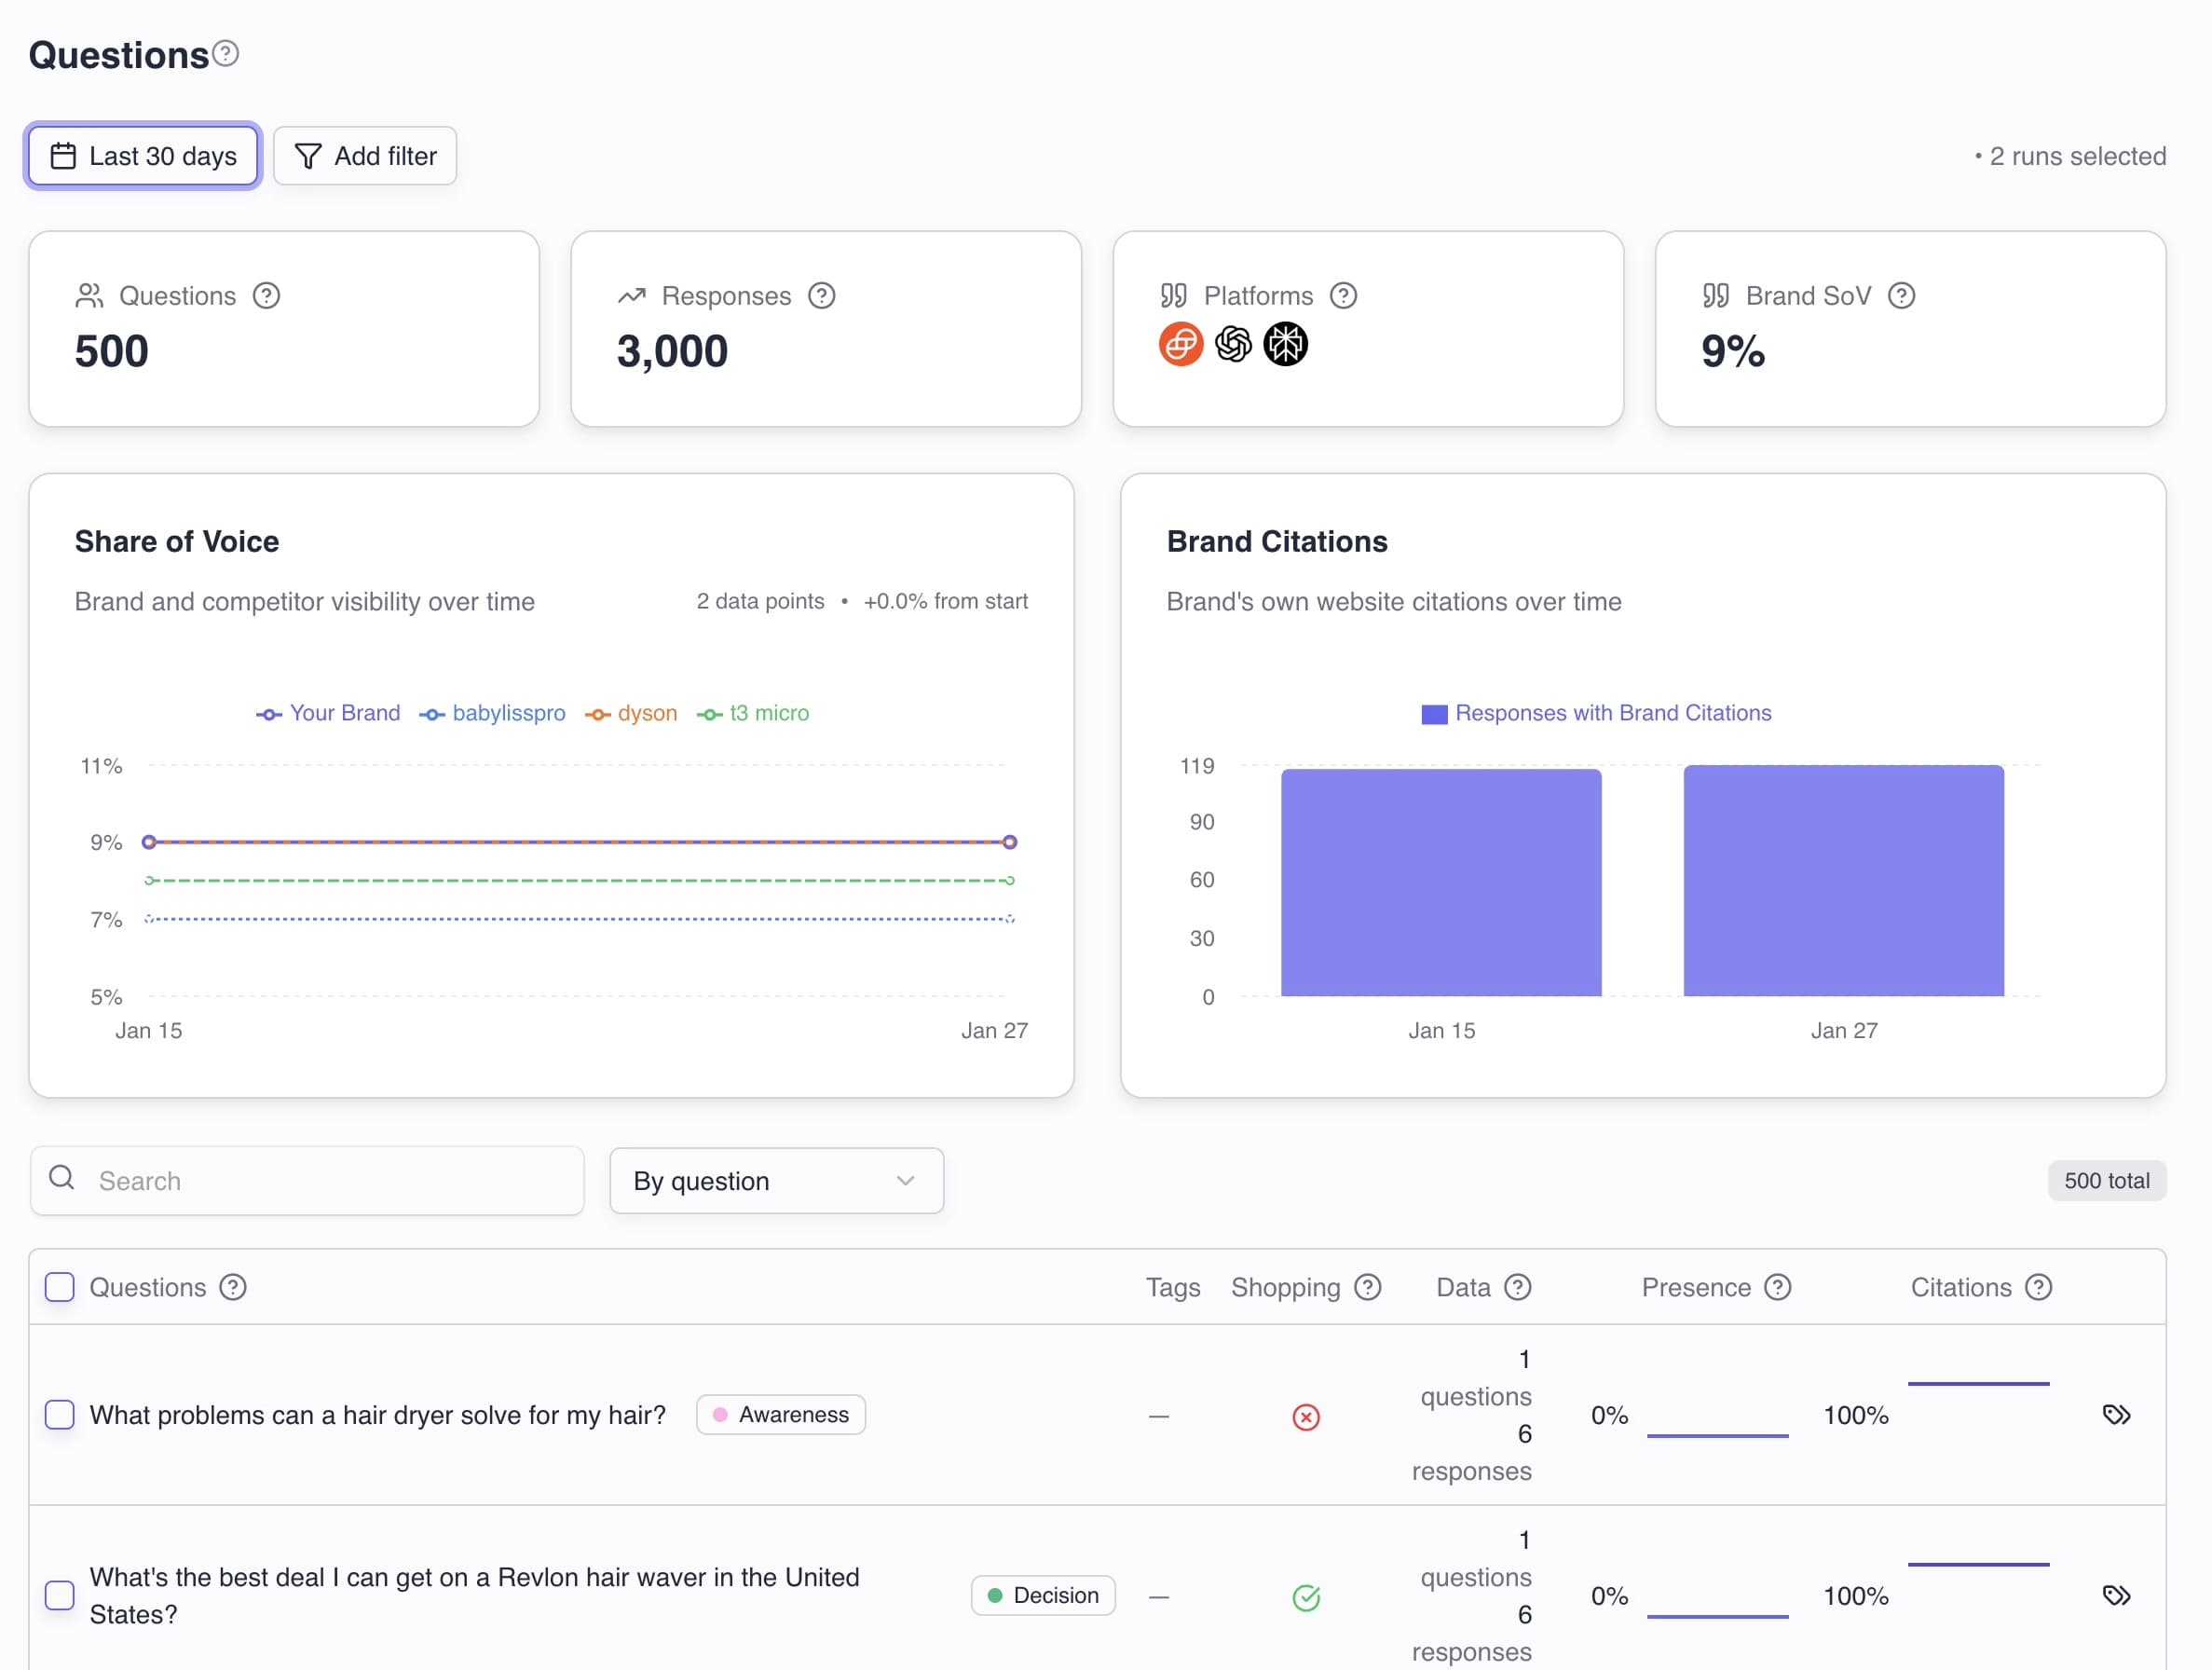Viewport: 2212px width, 1670px height.
Task: Click the green checkmark in the Revlon question row
Action: (x=1306, y=1596)
